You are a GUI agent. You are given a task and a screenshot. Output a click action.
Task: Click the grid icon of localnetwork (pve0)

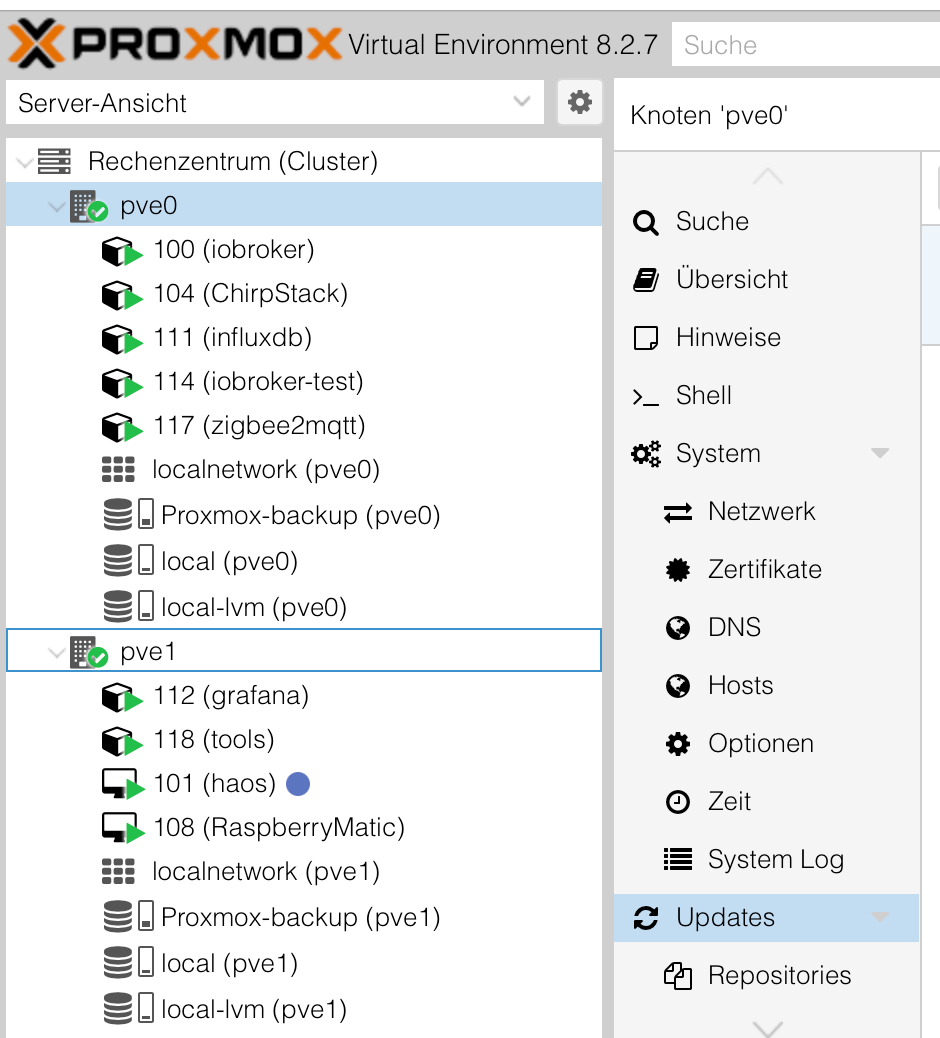[x=118, y=469]
